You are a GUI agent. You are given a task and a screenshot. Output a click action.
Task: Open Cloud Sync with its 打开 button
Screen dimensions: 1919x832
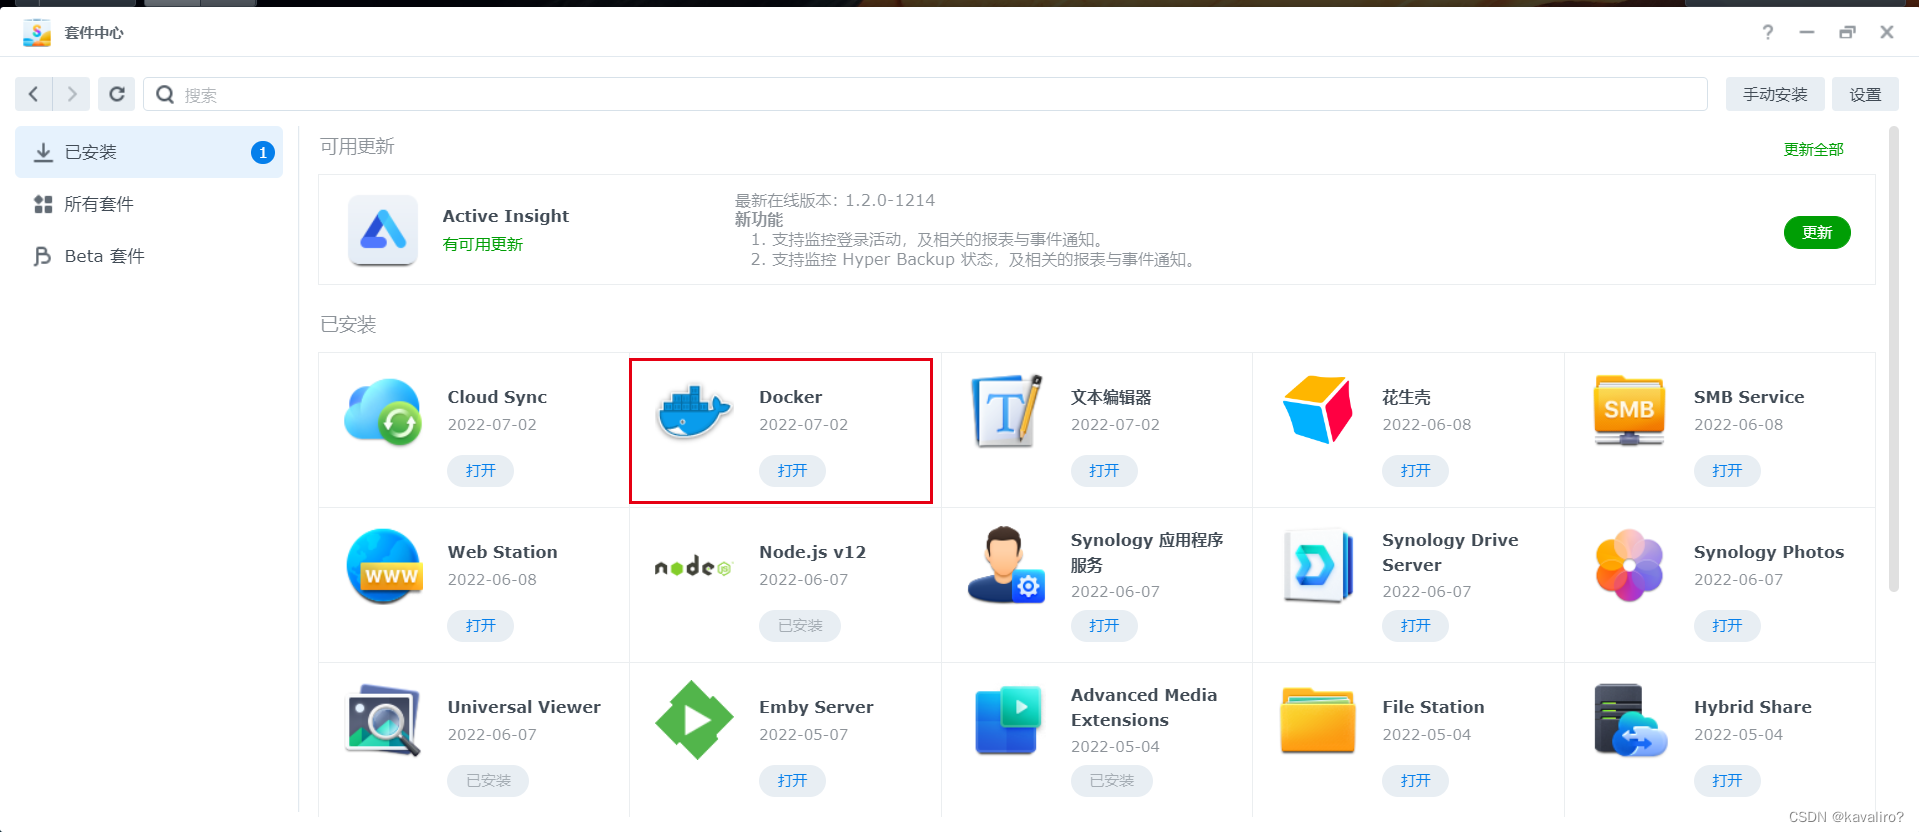click(x=480, y=470)
